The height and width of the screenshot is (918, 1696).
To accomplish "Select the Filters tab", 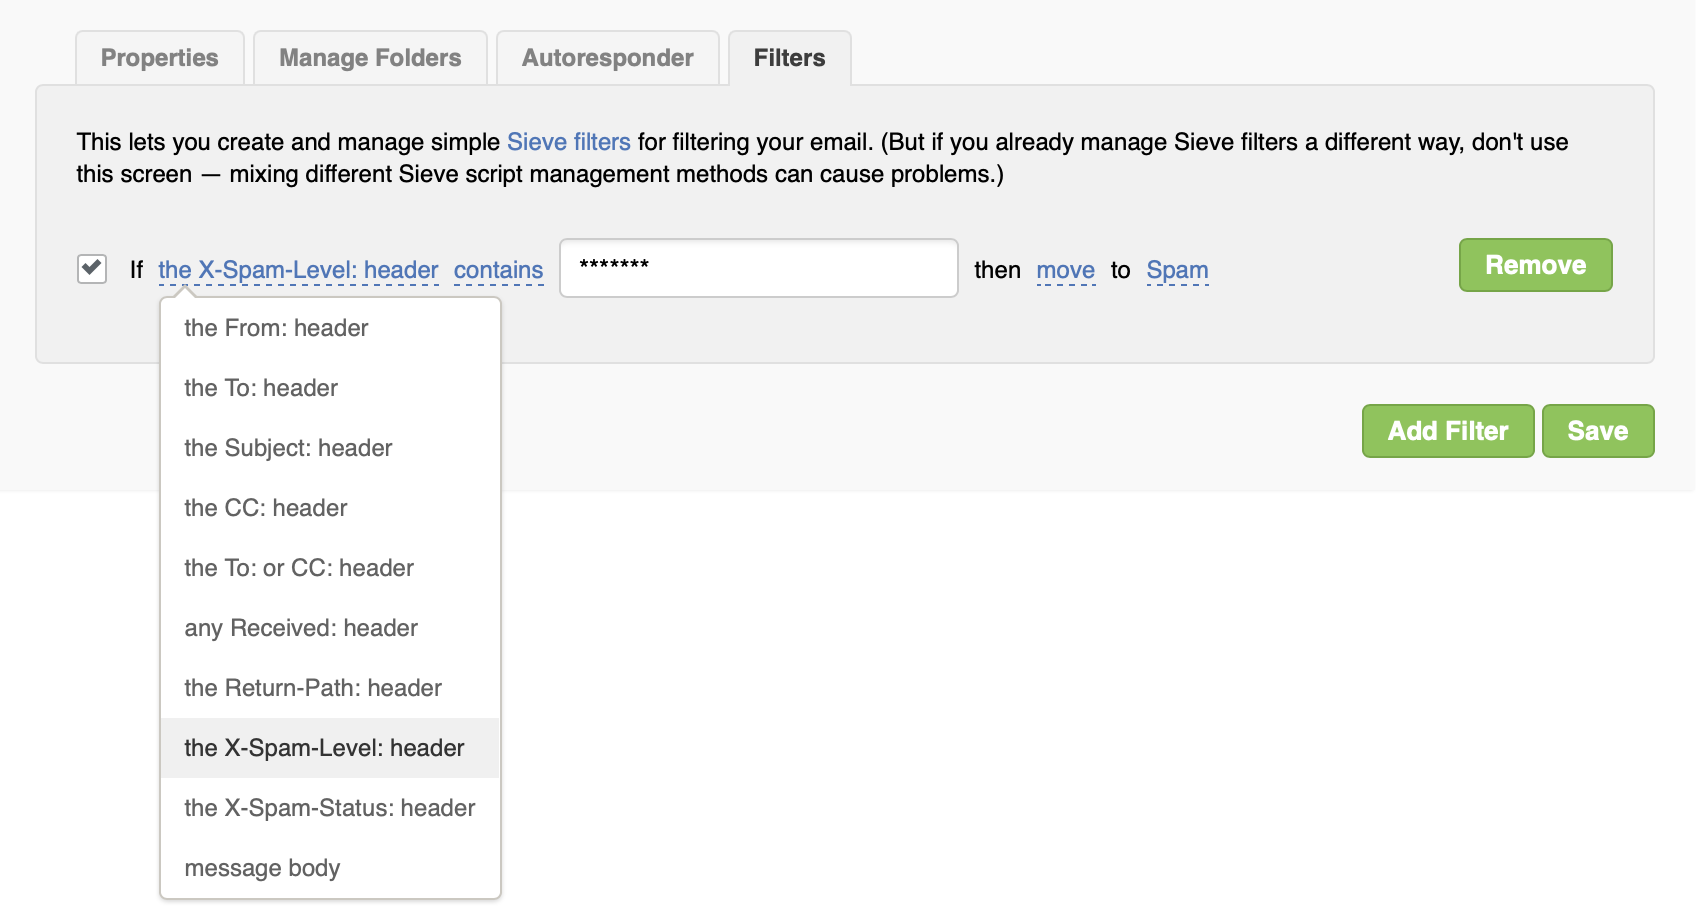I will pyautogui.click(x=790, y=58).
